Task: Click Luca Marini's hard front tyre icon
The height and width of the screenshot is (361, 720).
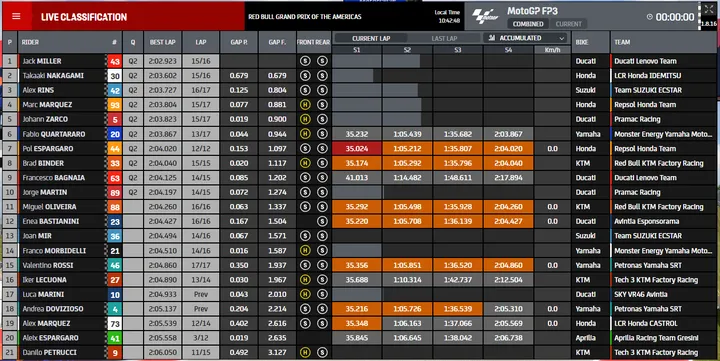Action: click(305, 294)
